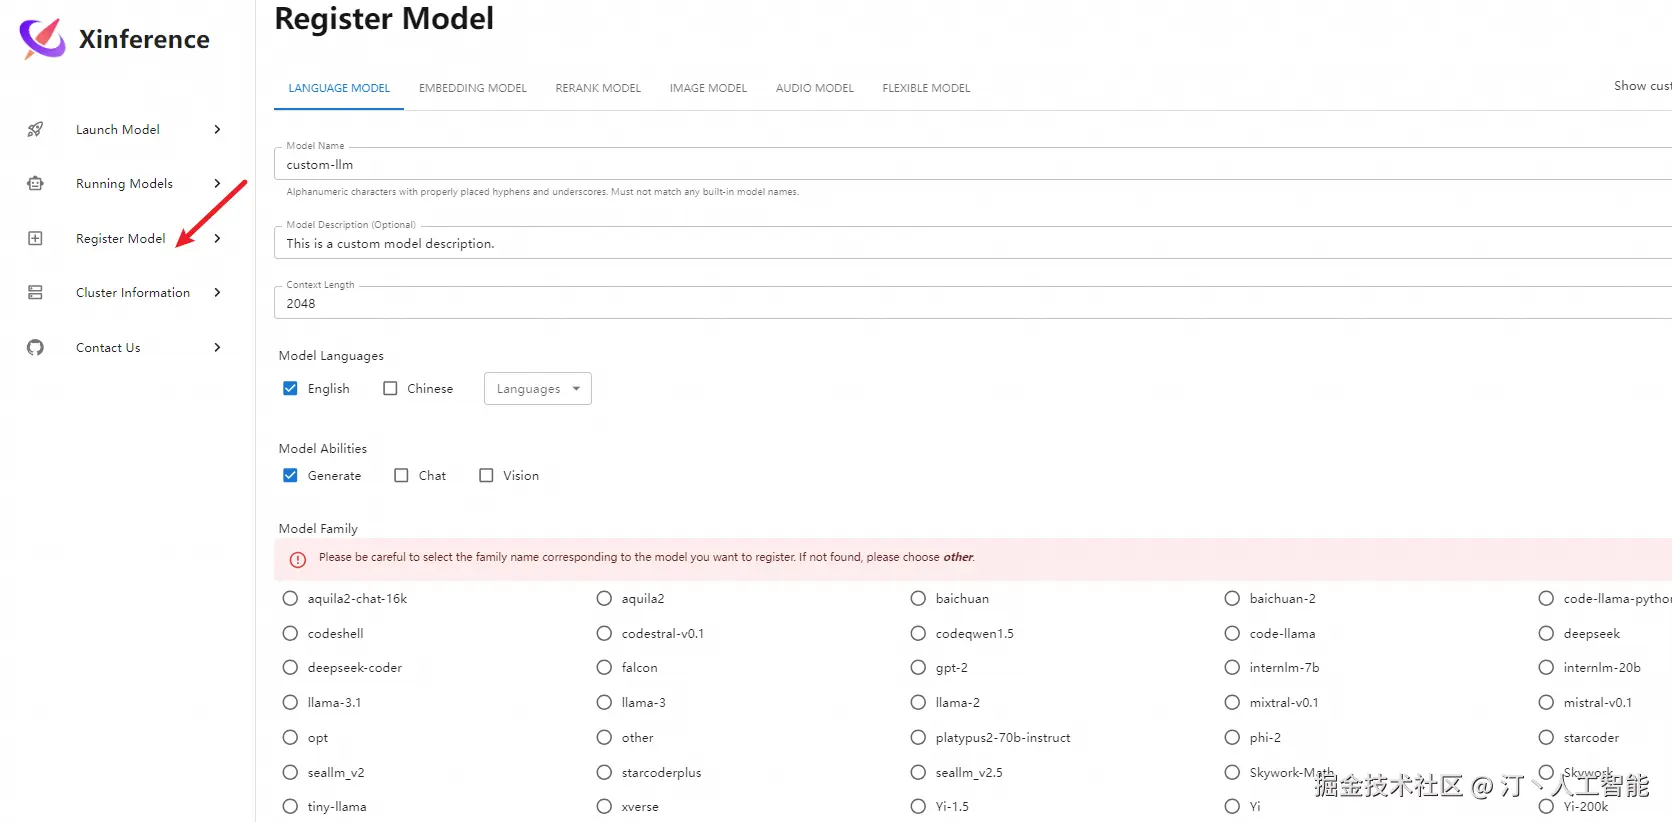The width and height of the screenshot is (1672, 822).
Task: Click the warning icon in Model Family alert
Action: pos(298,559)
